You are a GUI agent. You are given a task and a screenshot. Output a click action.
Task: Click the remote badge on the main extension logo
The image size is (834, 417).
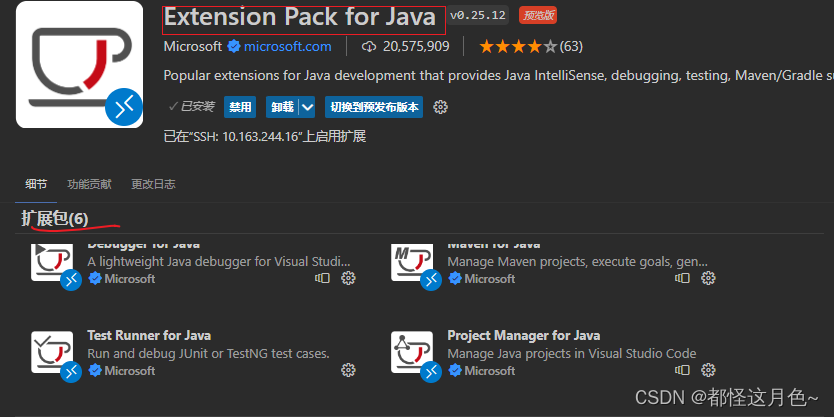click(x=124, y=107)
